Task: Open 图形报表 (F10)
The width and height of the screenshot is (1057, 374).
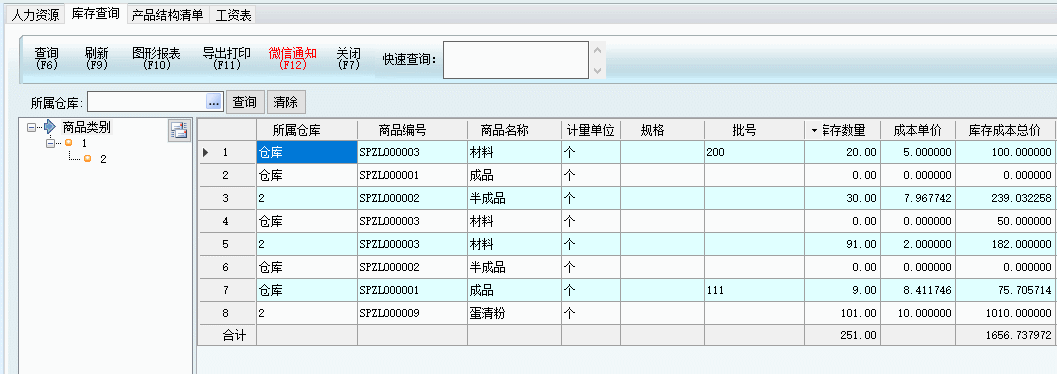Action: pyautogui.click(x=156, y=59)
